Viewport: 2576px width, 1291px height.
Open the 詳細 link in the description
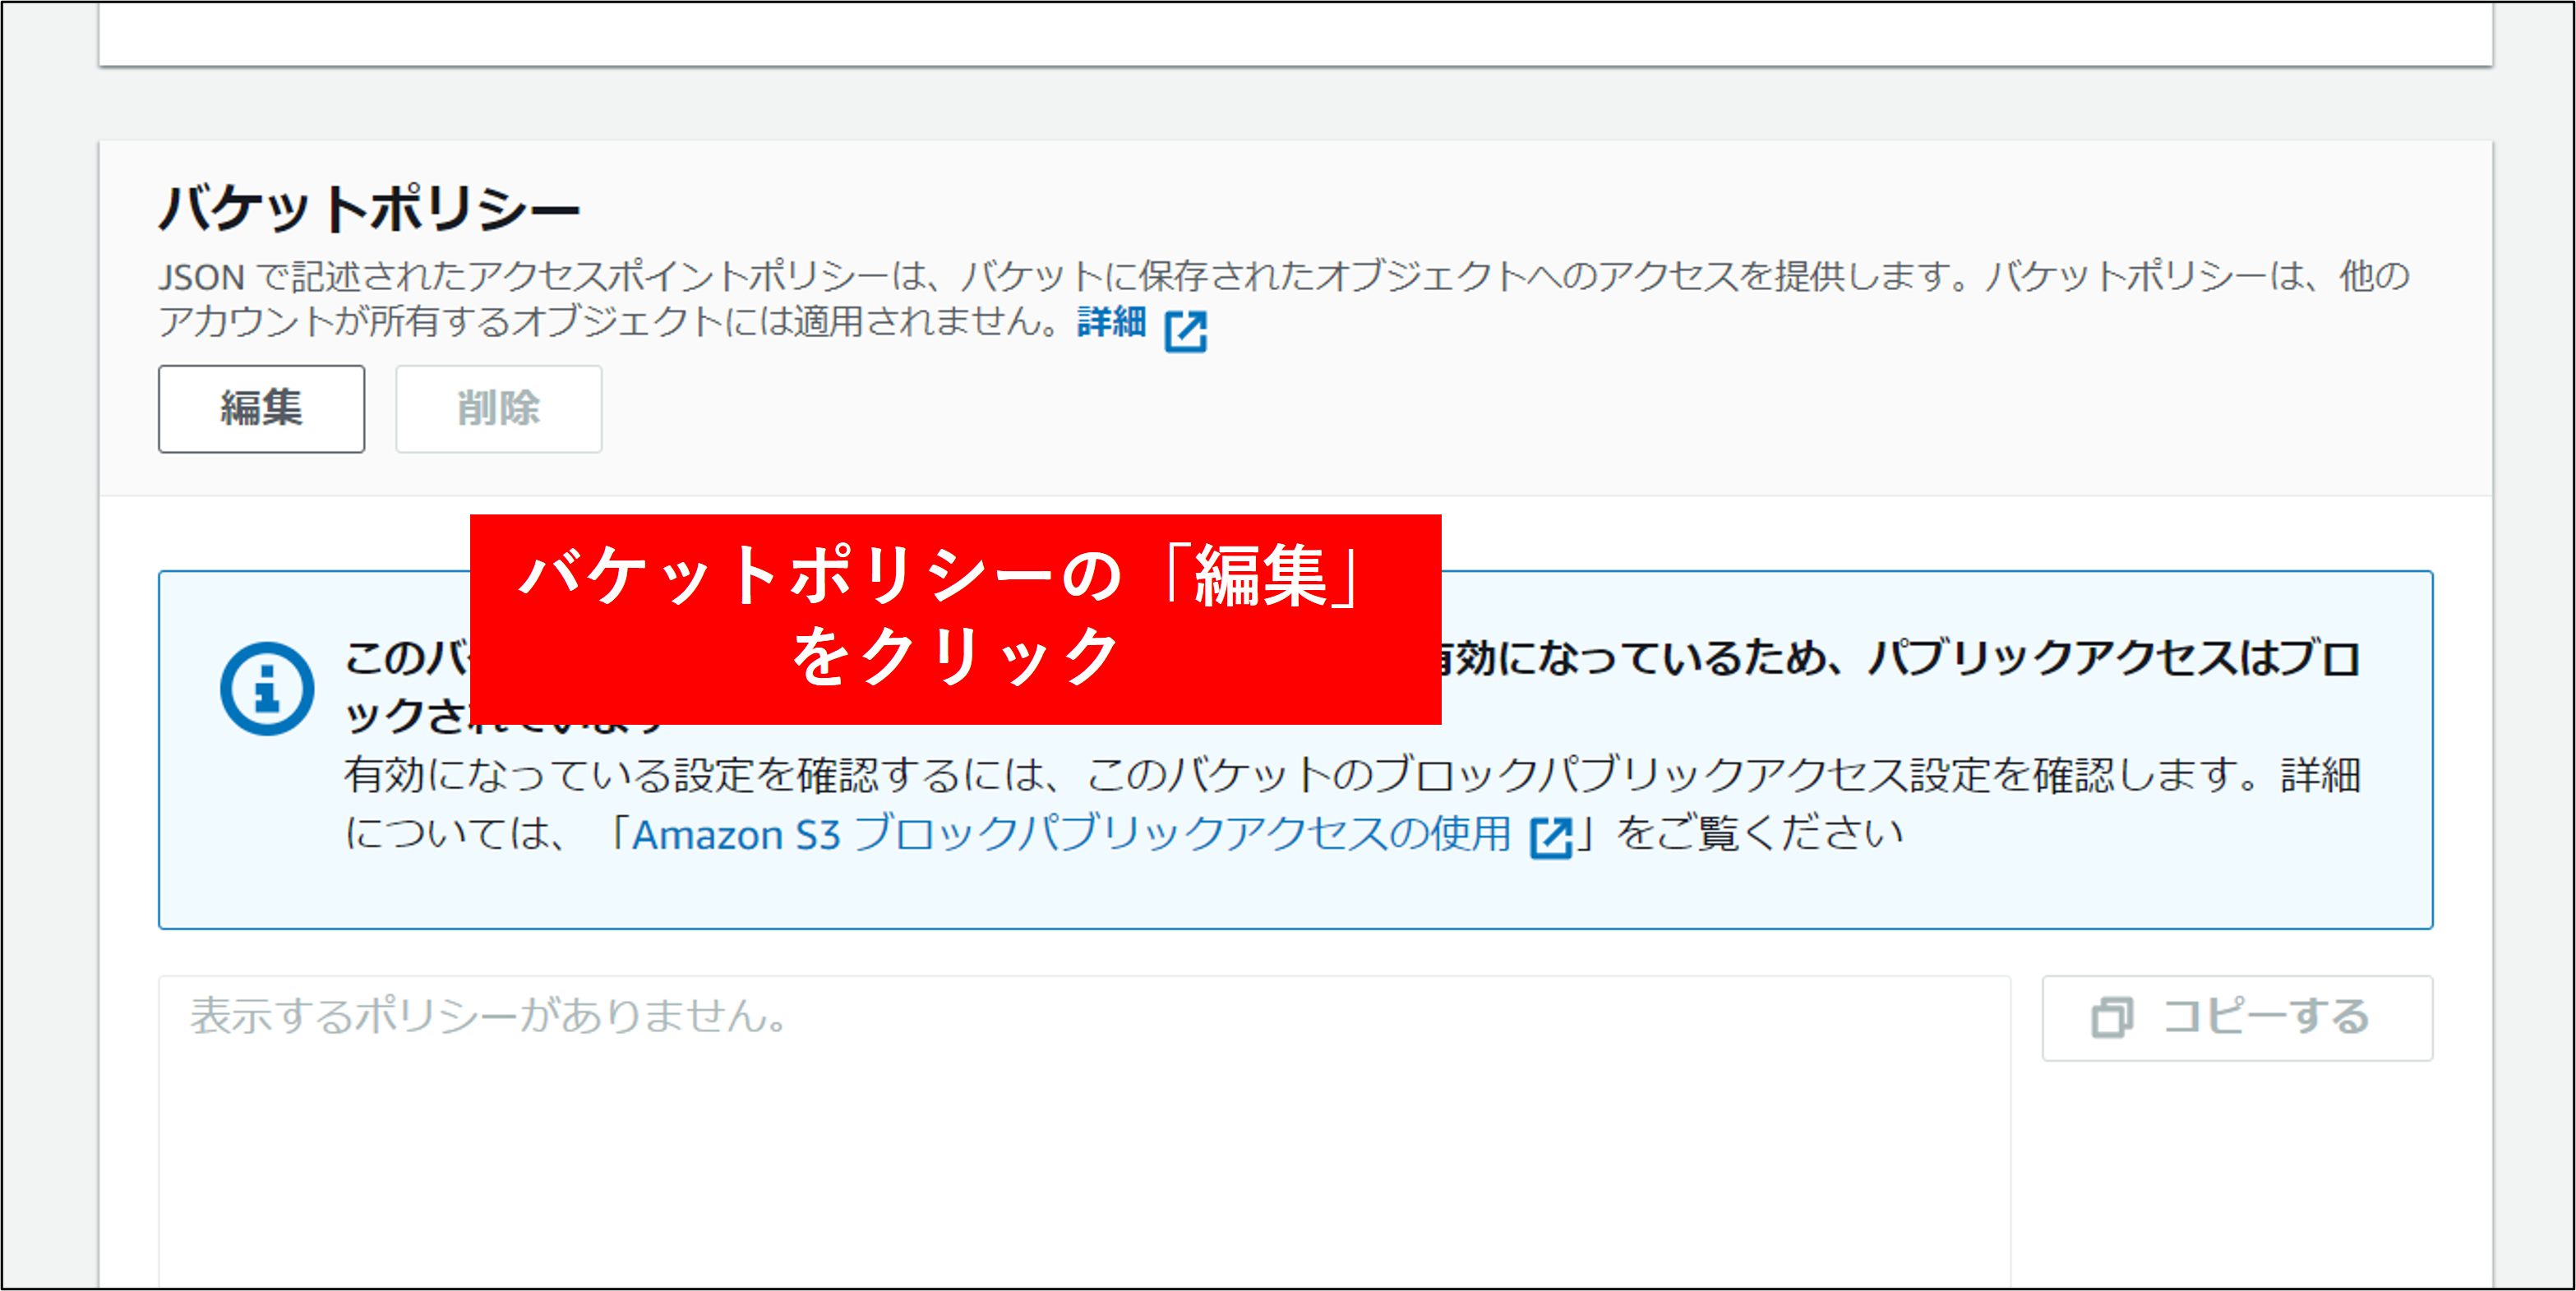(x=1111, y=322)
